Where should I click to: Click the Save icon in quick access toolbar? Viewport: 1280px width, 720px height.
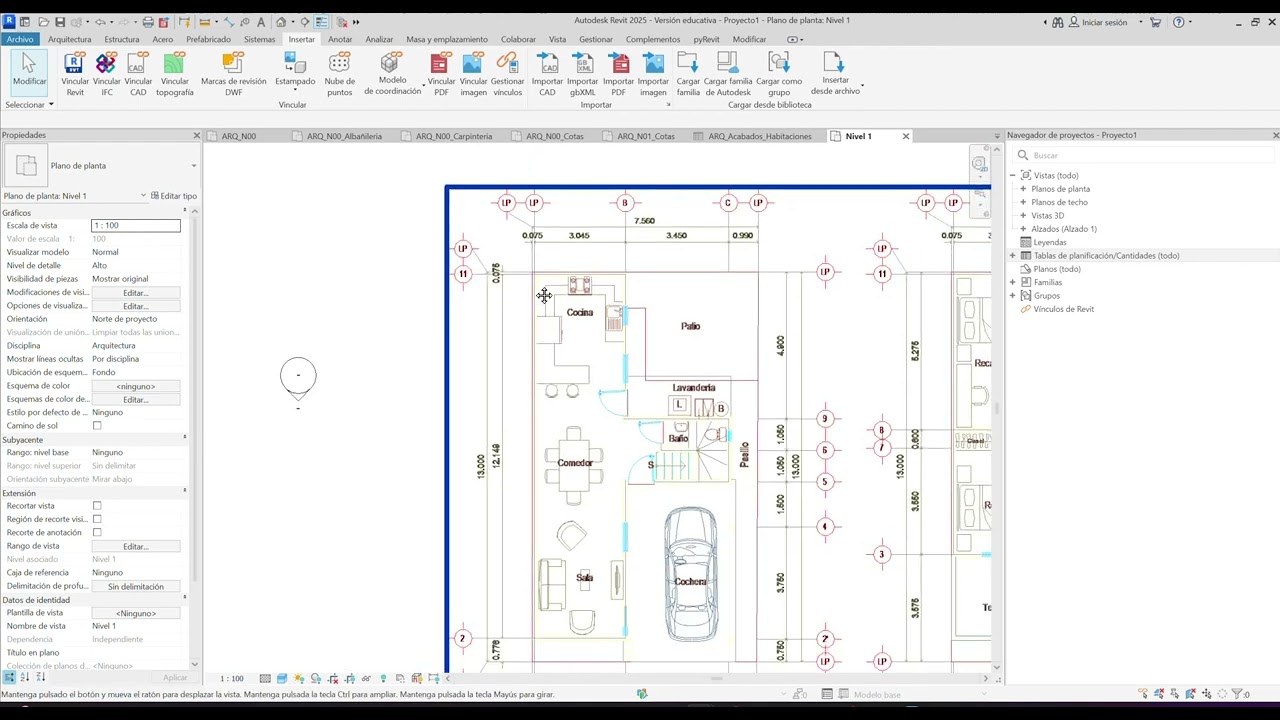click(60, 22)
